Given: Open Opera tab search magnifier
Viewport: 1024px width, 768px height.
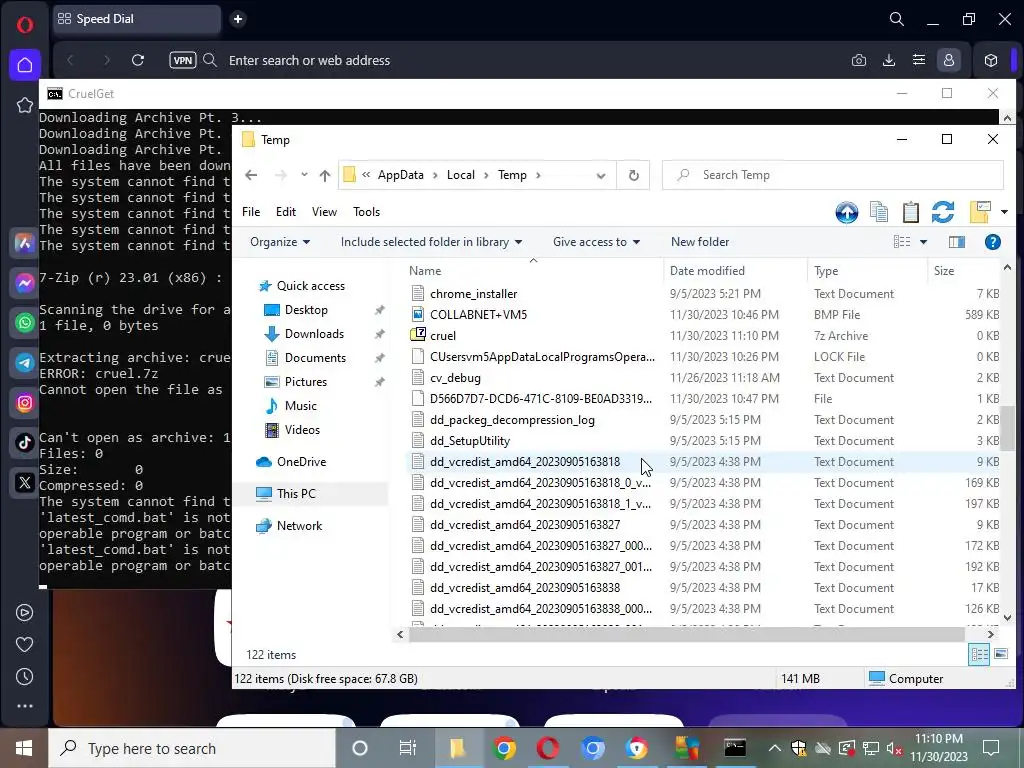Looking at the screenshot, I should point(897,19).
